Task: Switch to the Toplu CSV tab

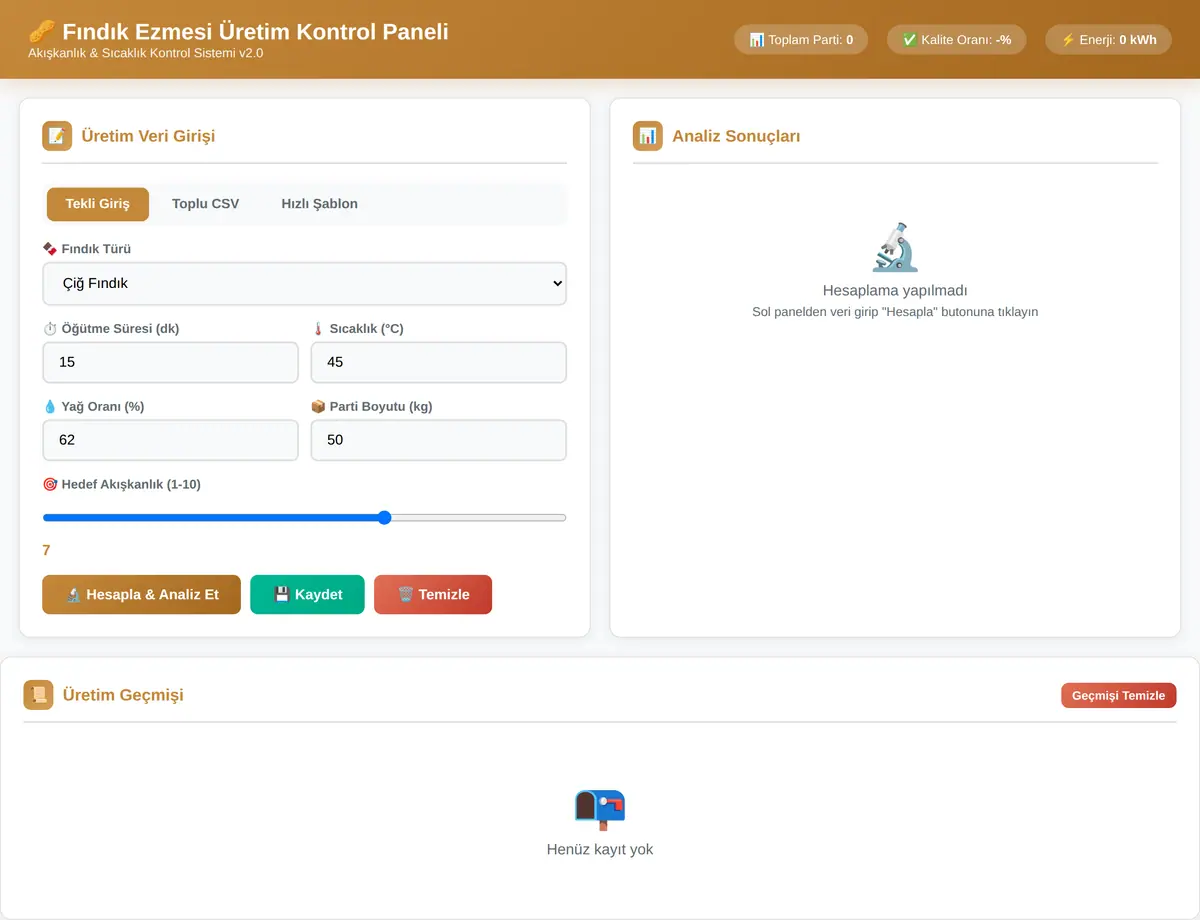Action: coord(206,204)
